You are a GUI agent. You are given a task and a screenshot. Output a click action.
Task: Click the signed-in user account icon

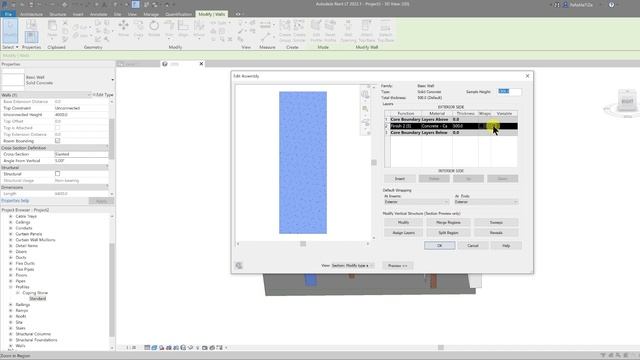tap(565, 5)
